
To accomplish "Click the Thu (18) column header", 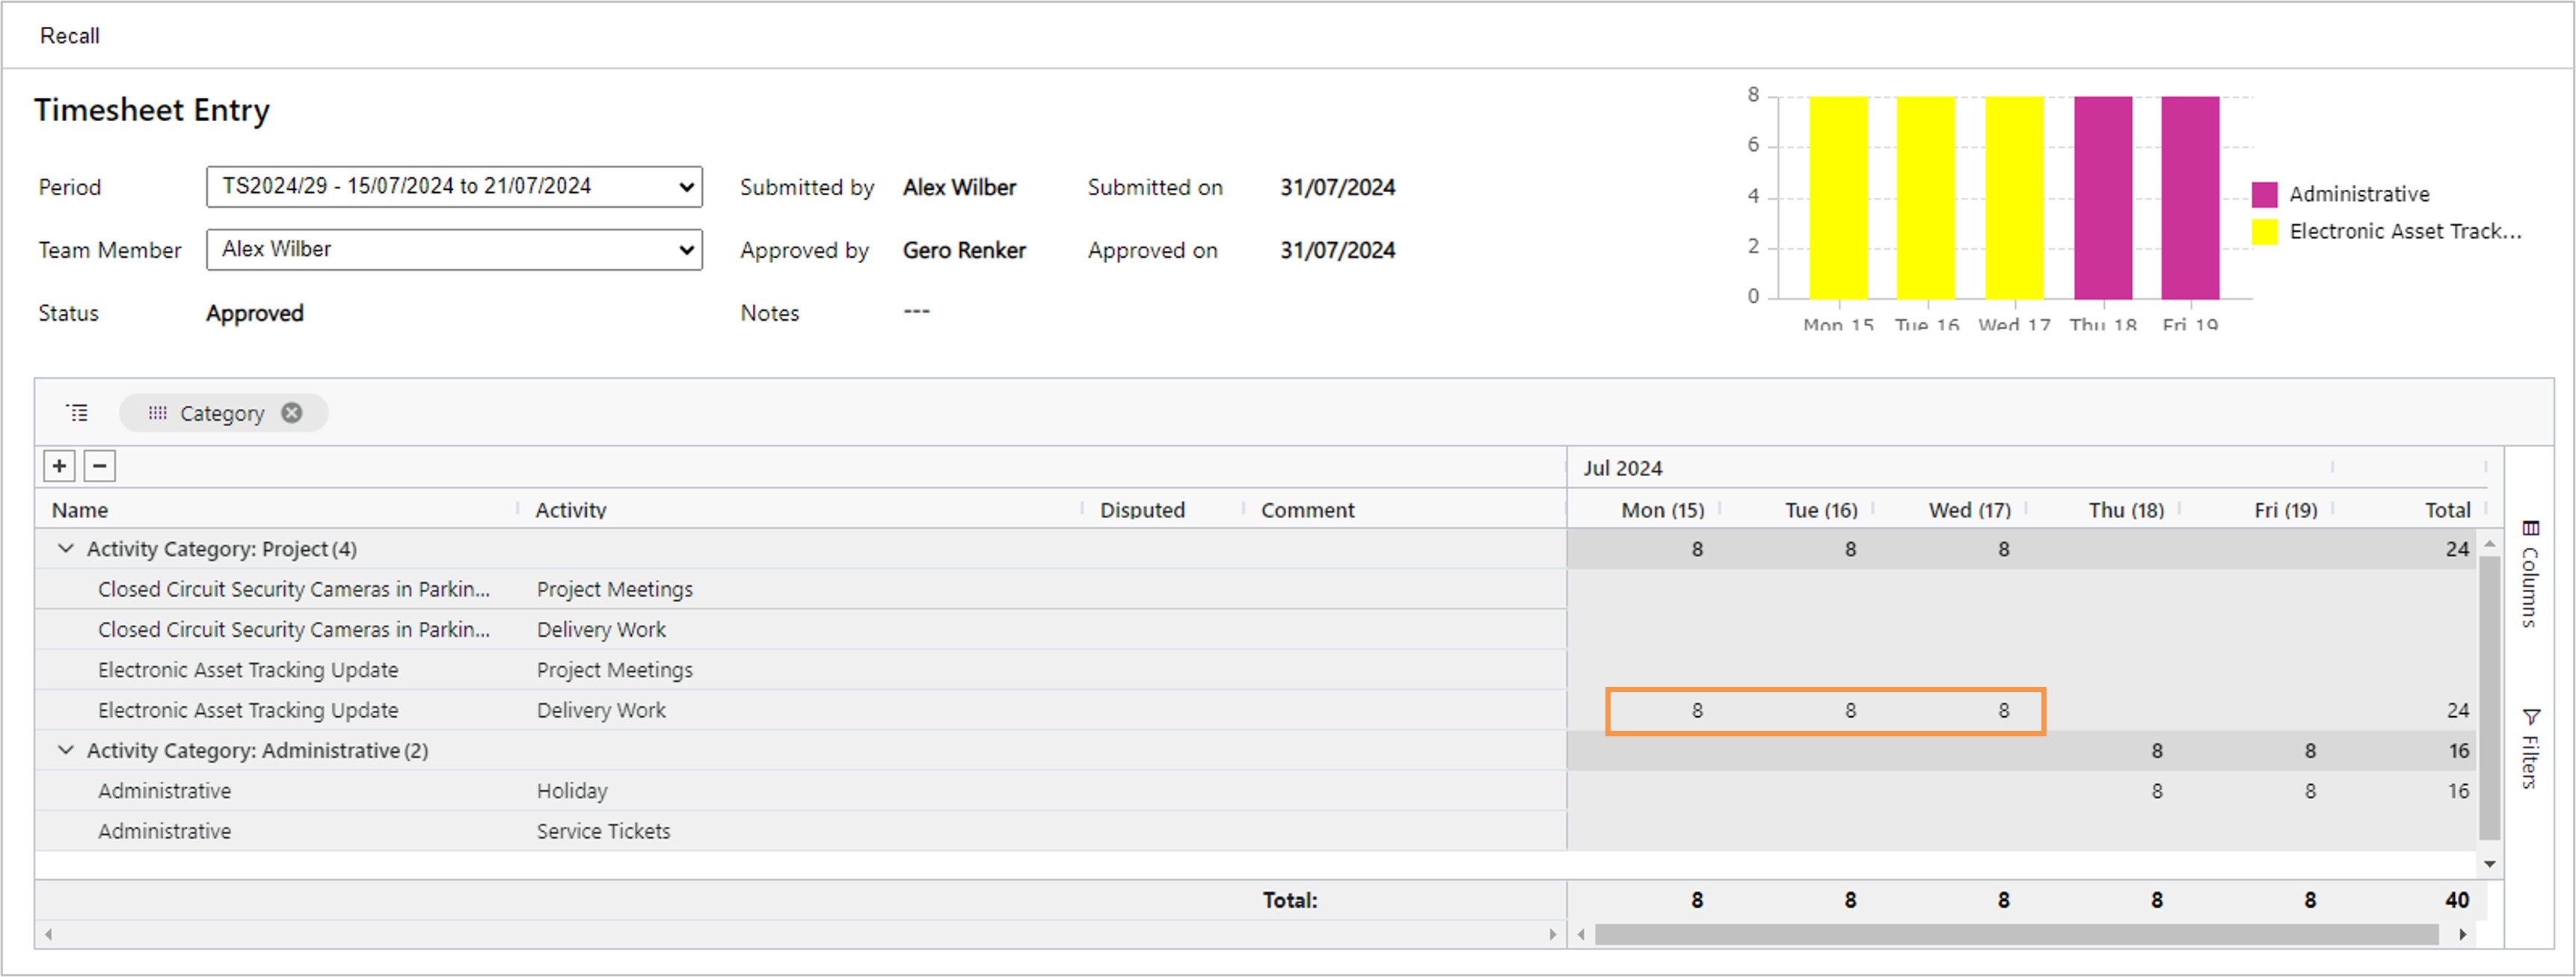I will point(2126,510).
